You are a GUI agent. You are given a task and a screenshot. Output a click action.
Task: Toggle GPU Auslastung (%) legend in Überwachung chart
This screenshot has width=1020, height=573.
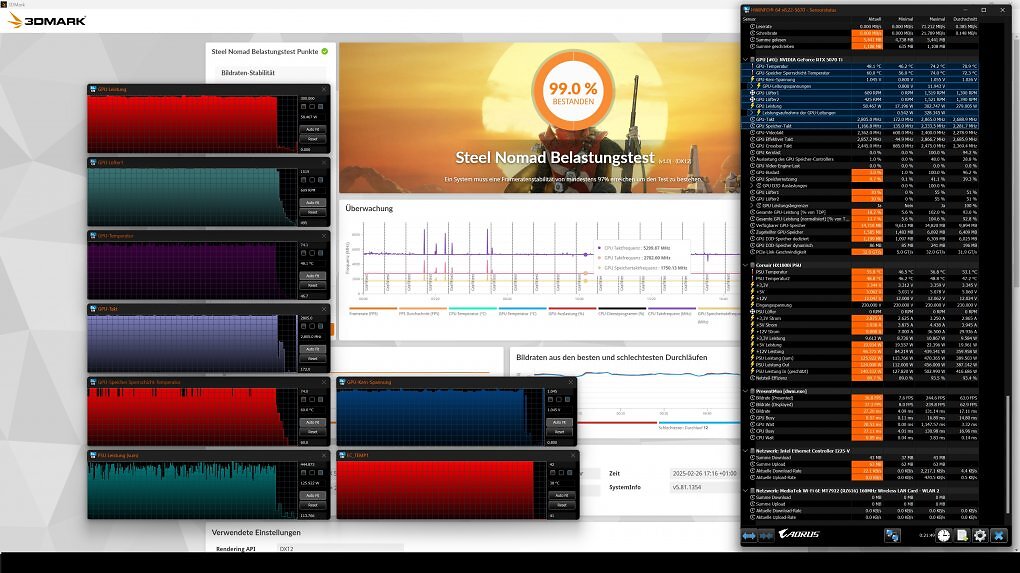point(572,313)
